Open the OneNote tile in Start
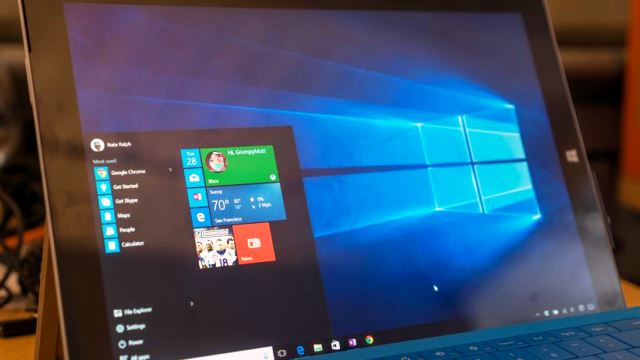The image size is (640, 360). coord(198,197)
